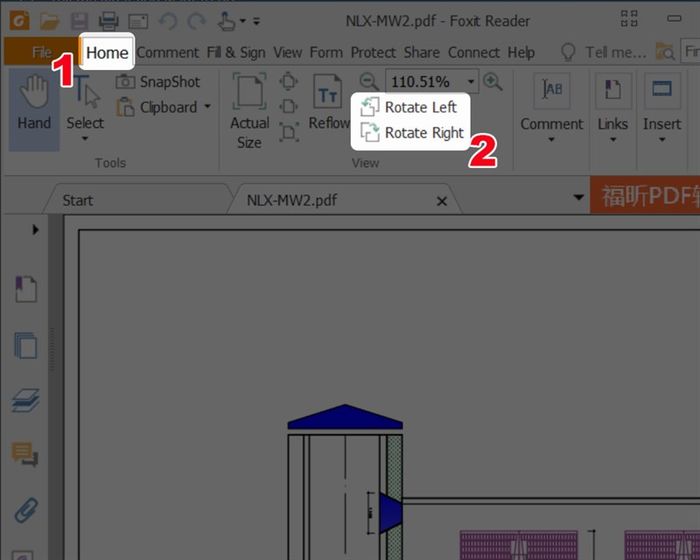Open the Attachments paperclip panel
This screenshot has height=560, width=700.
[25, 509]
